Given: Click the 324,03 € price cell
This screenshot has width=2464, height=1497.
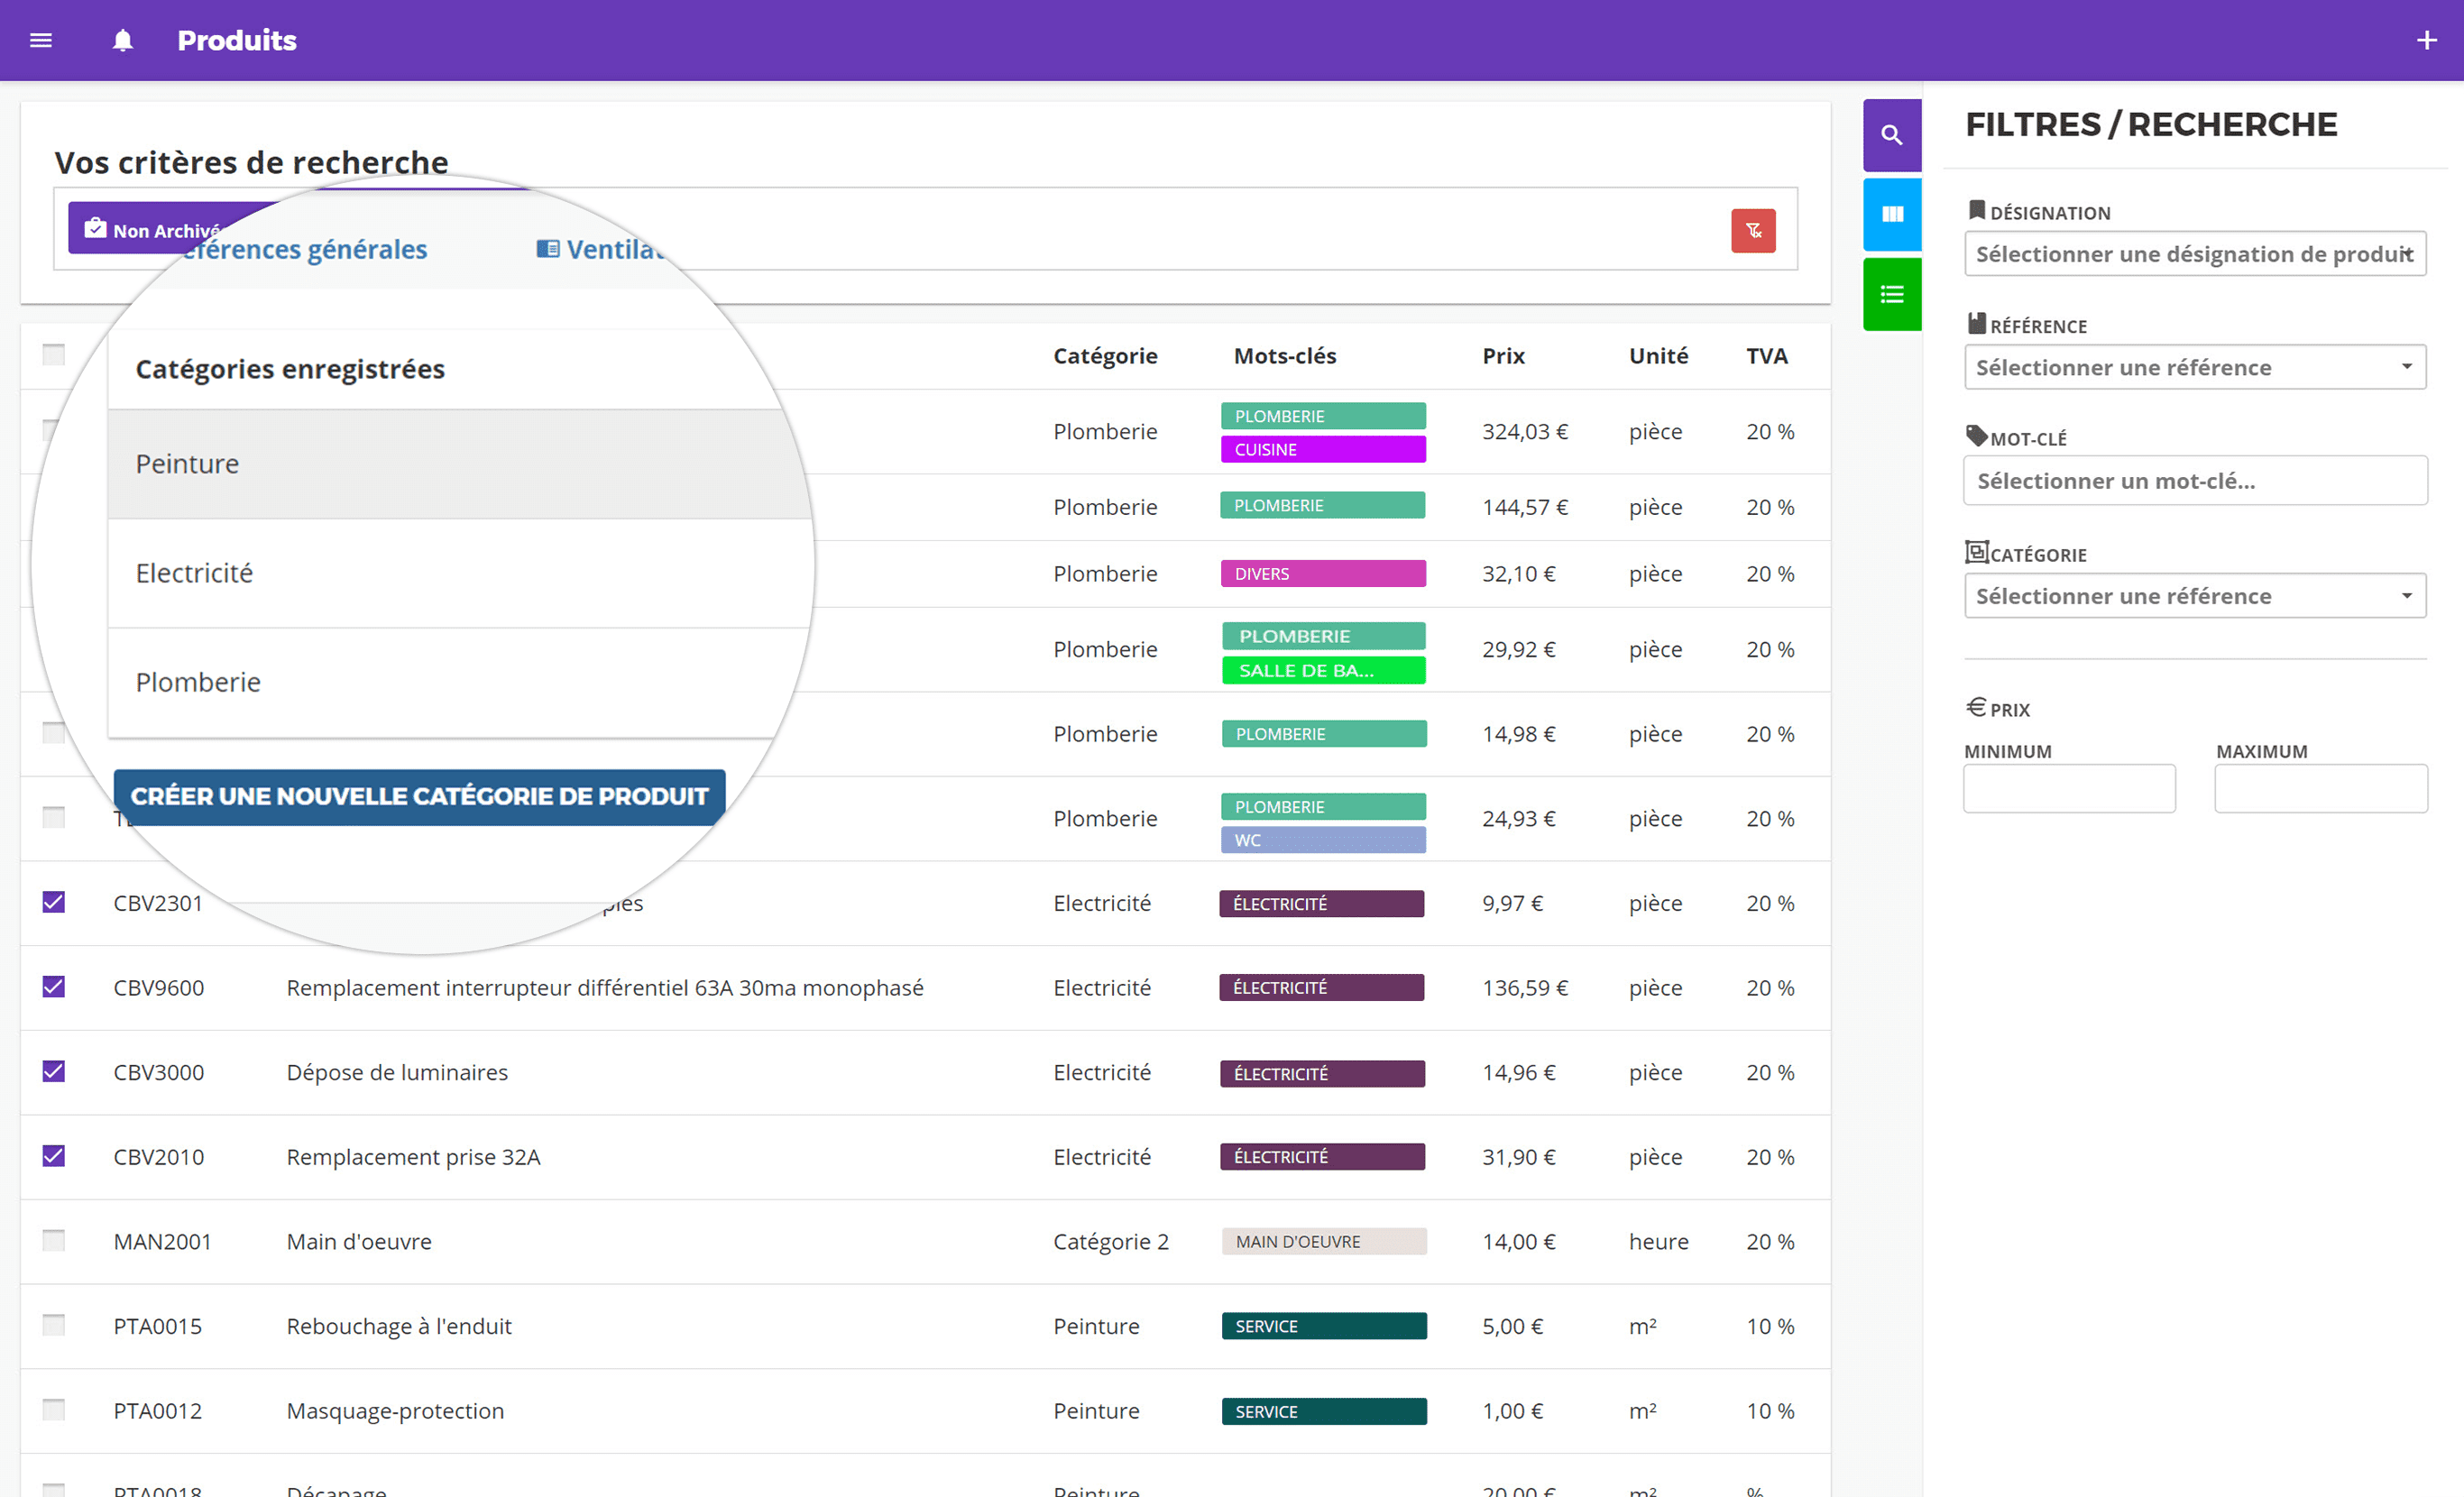Looking at the screenshot, I should [x=1525, y=432].
